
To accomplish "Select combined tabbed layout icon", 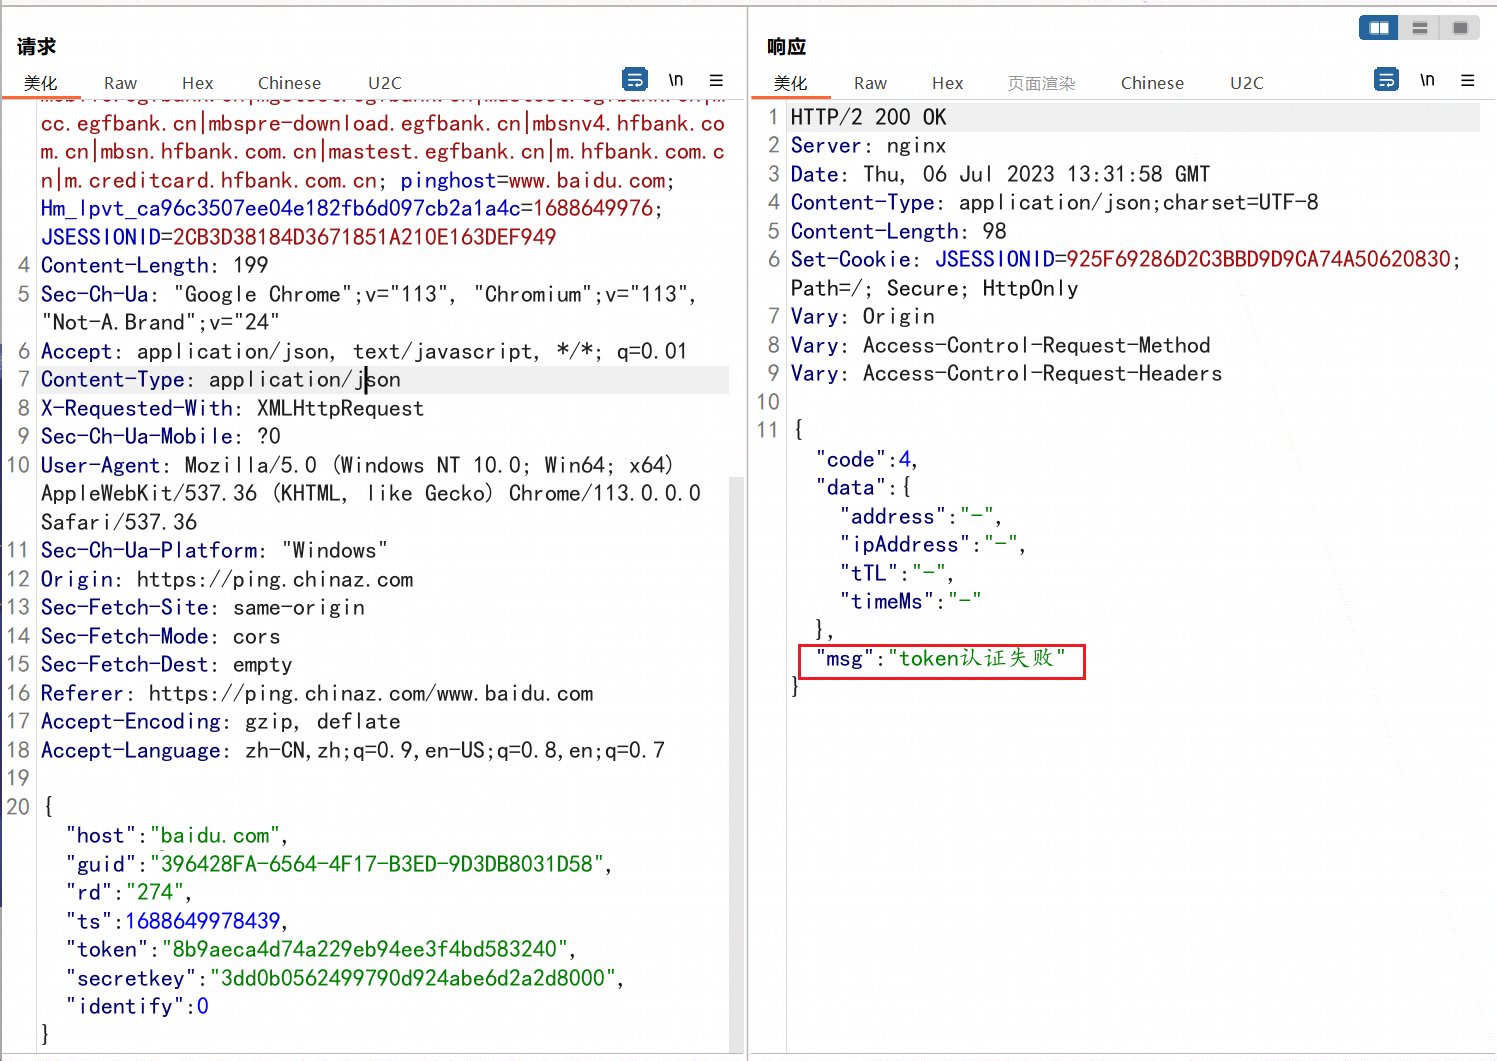I will coord(1460,28).
